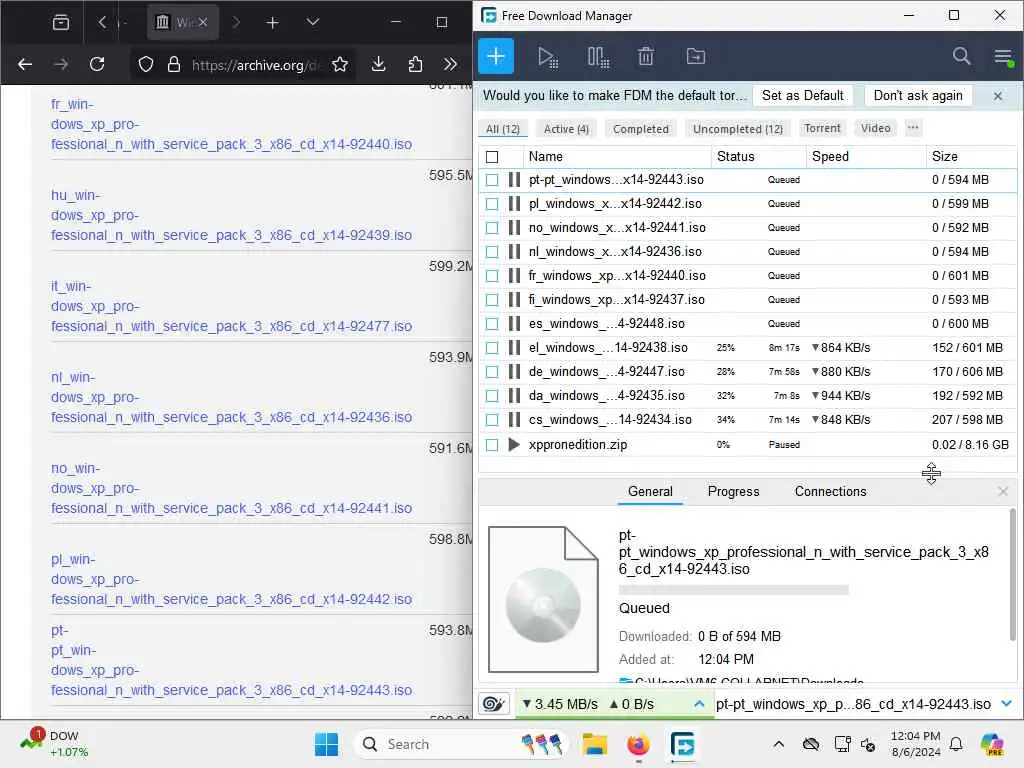The image size is (1024, 768).
Task: Check the pt-pt_windows x14-92443.iso row
Action: 492,180
